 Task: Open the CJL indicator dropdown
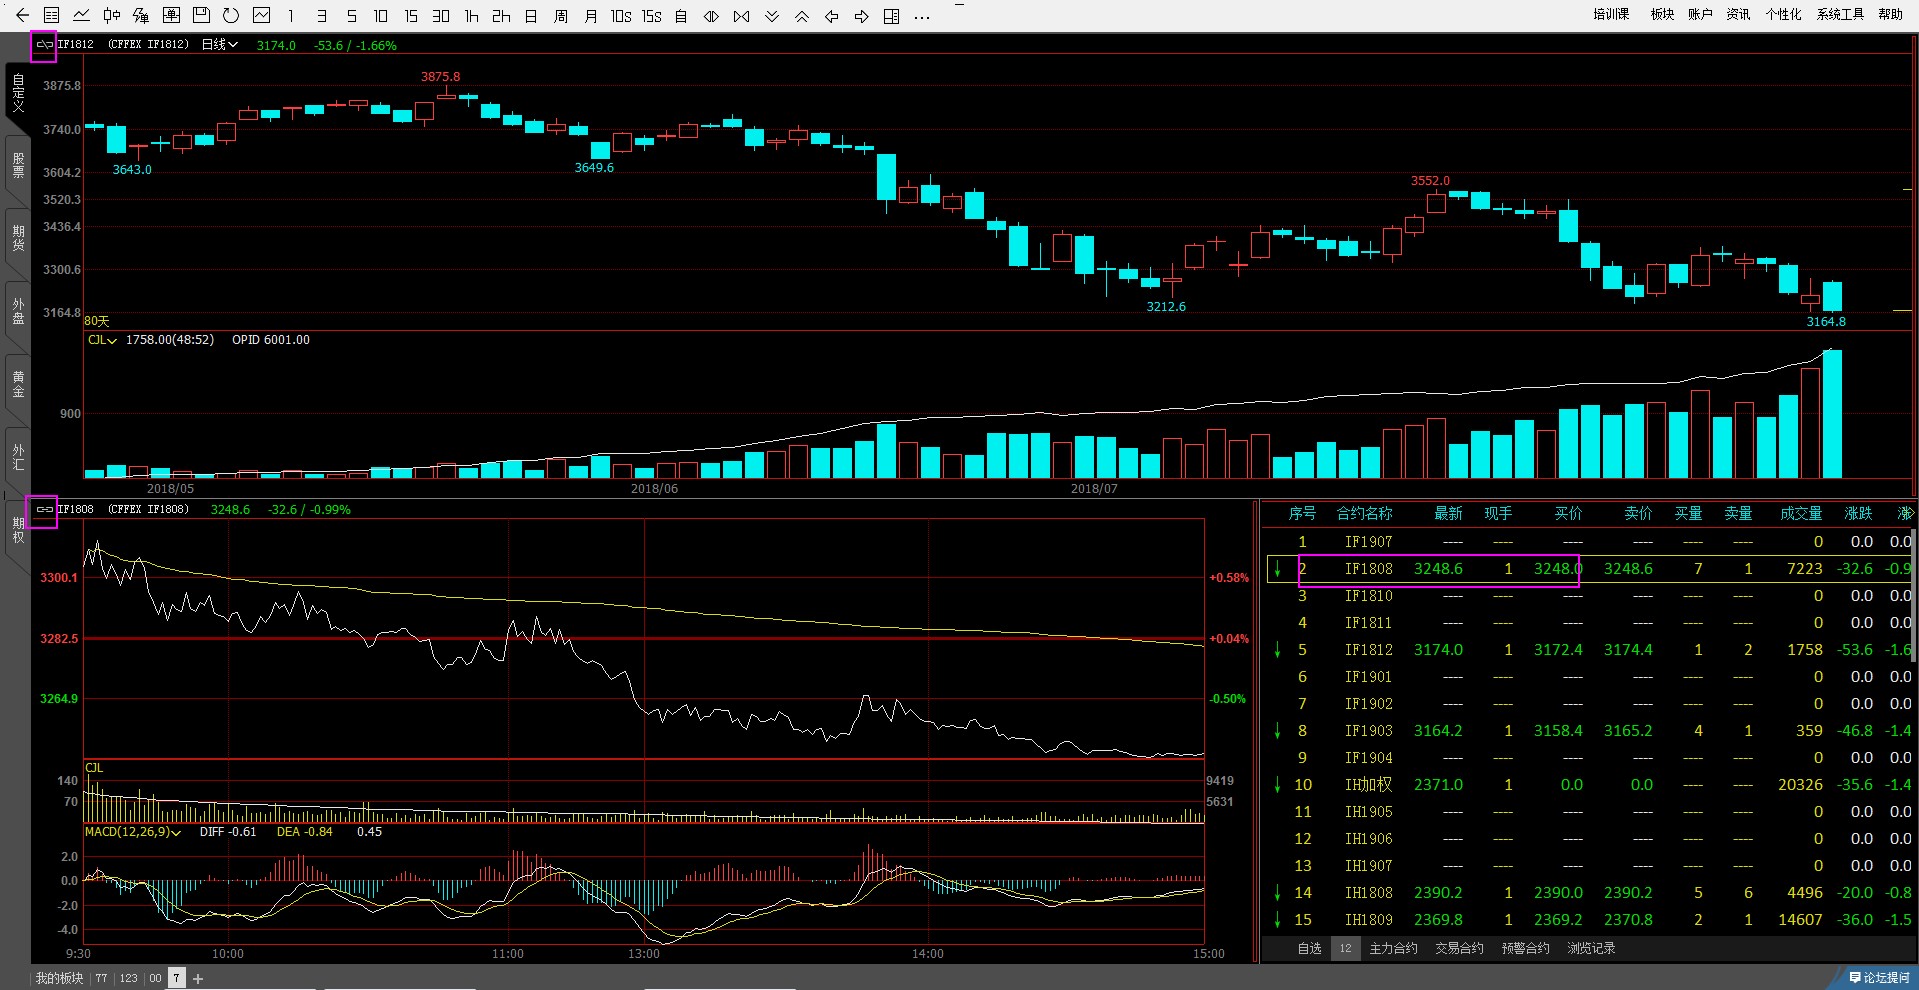click(x=102, y=340)
